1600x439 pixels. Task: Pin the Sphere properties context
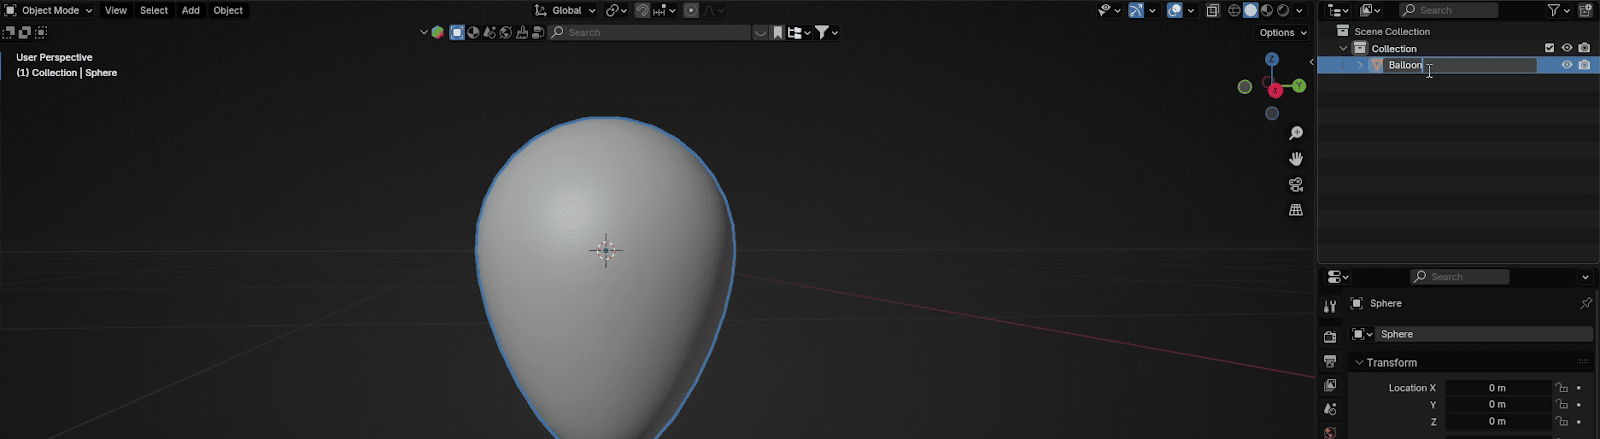click(x=1585, y=303)
